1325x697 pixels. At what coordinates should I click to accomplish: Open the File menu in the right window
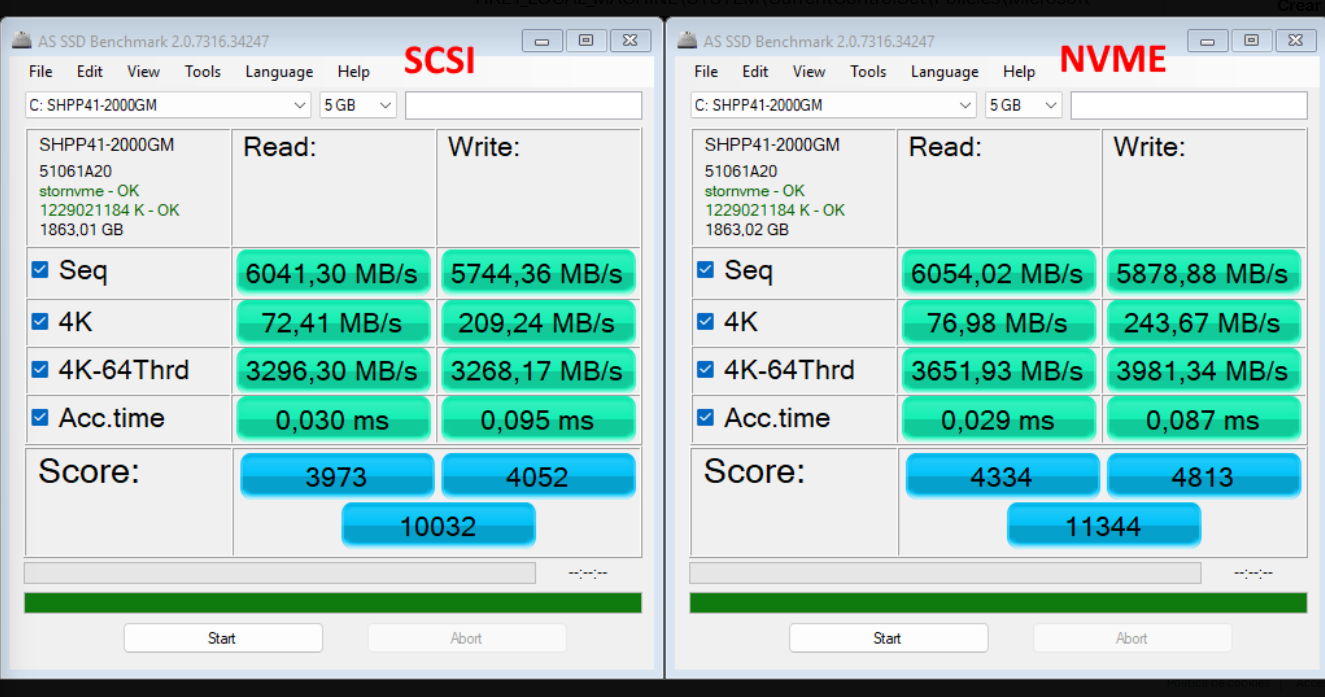pos(706,71)
